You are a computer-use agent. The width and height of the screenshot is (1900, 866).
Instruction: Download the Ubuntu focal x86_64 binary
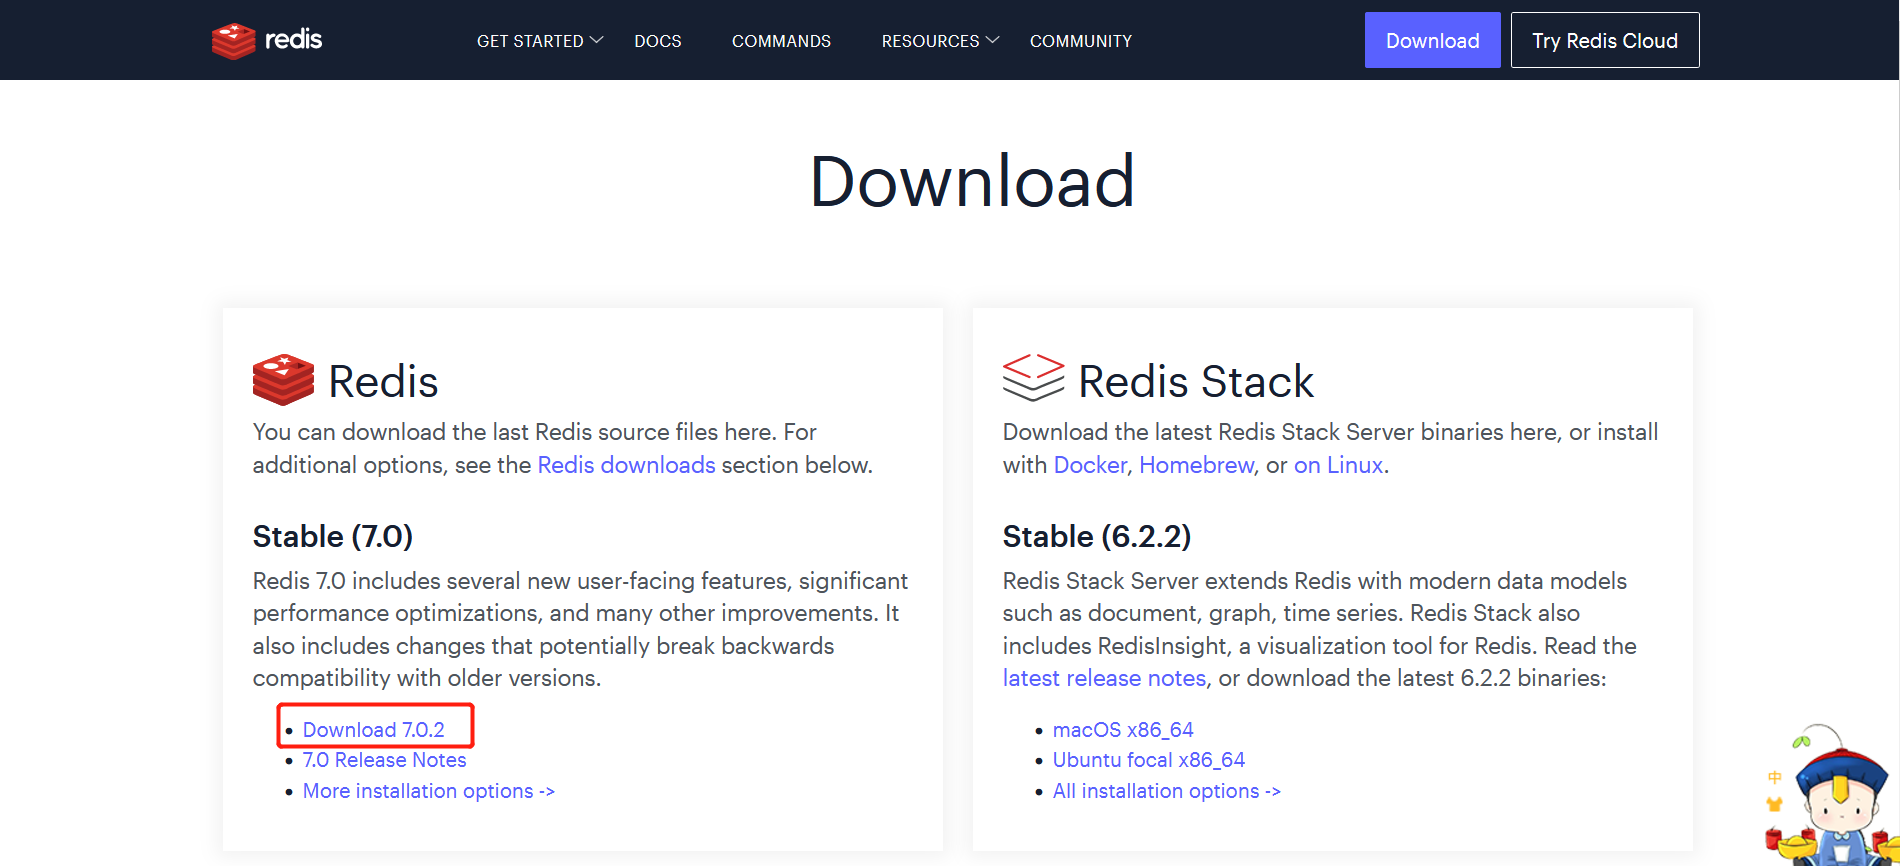1148,760
